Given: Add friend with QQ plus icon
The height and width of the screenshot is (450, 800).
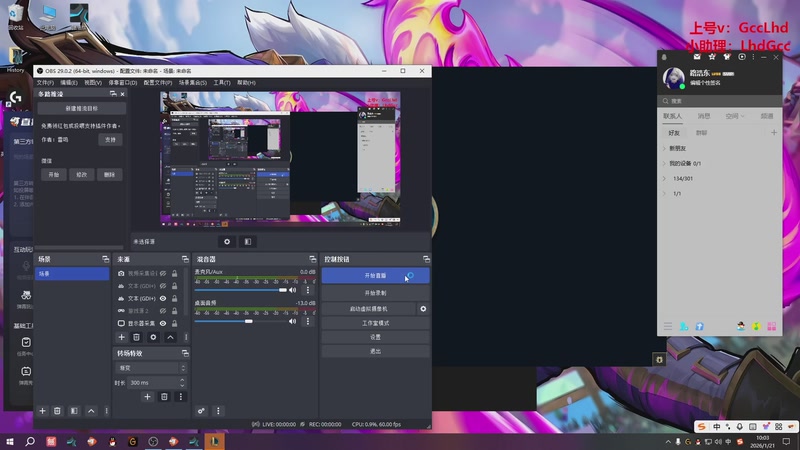Looking at the screenshot, I should click(773, 133).
